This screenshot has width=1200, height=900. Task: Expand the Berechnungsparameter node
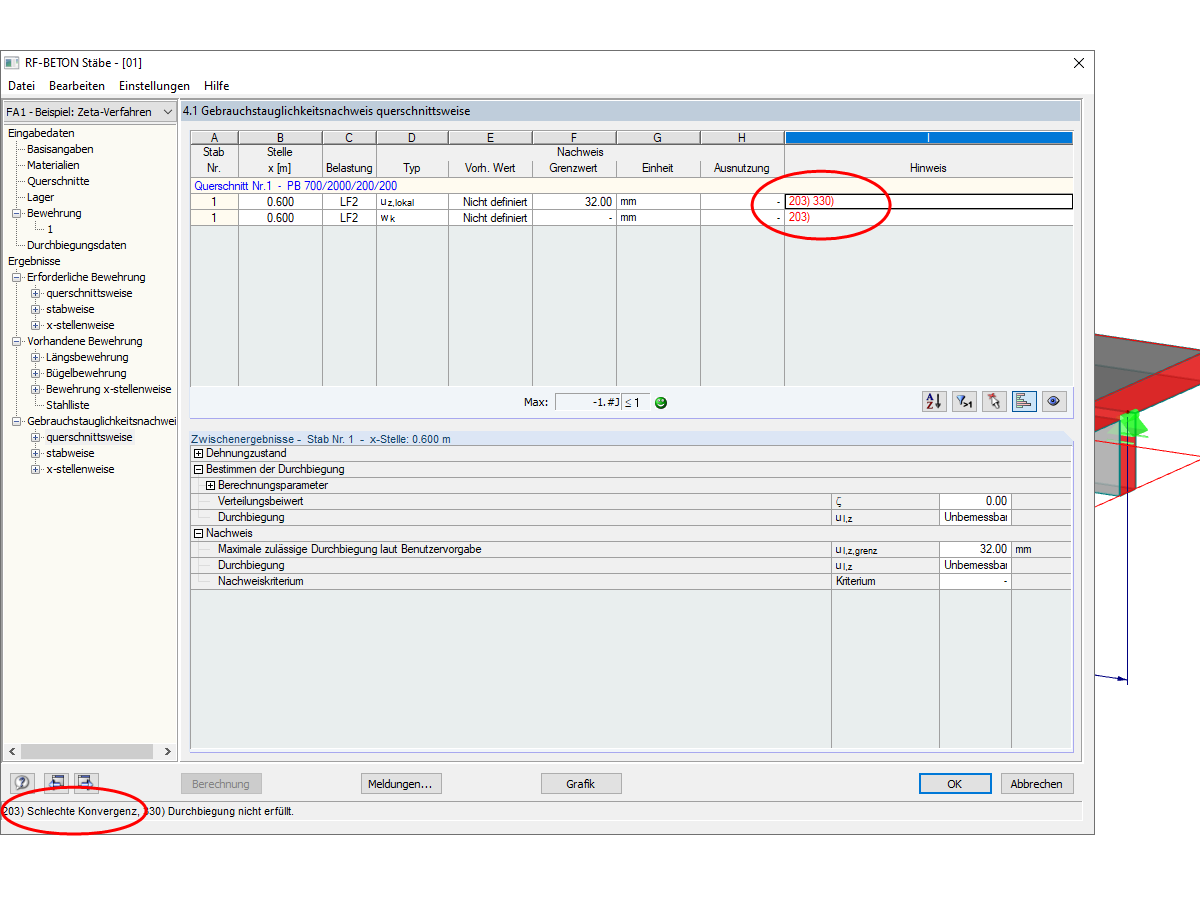210,485
